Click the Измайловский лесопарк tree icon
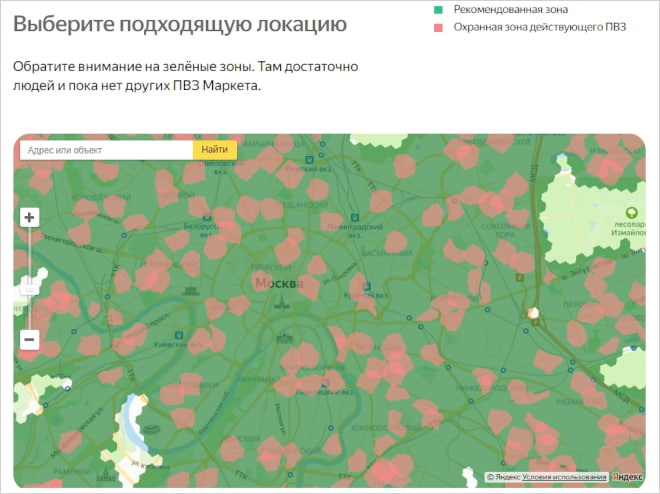Viewport: 660px width, 494px height. click(x=631, y=212)
